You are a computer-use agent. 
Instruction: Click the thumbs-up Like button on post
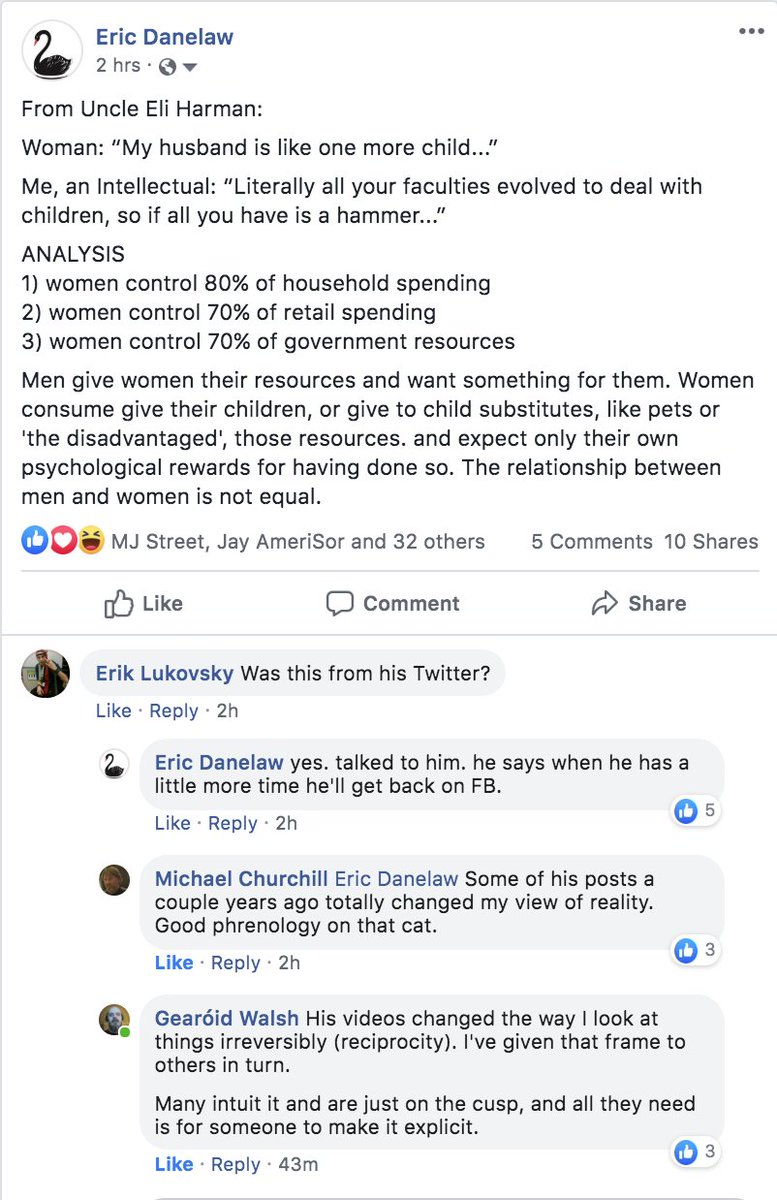click(x=144, y=603)
